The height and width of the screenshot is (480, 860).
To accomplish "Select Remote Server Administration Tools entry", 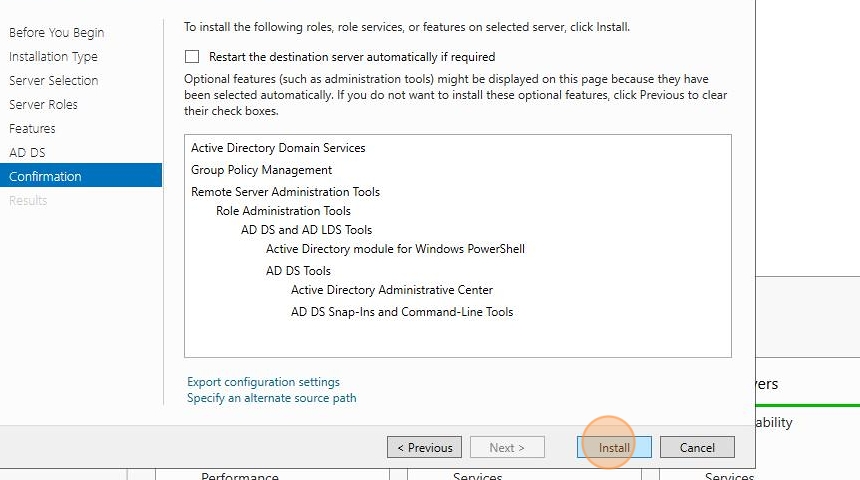I will [x=285, y=191].
